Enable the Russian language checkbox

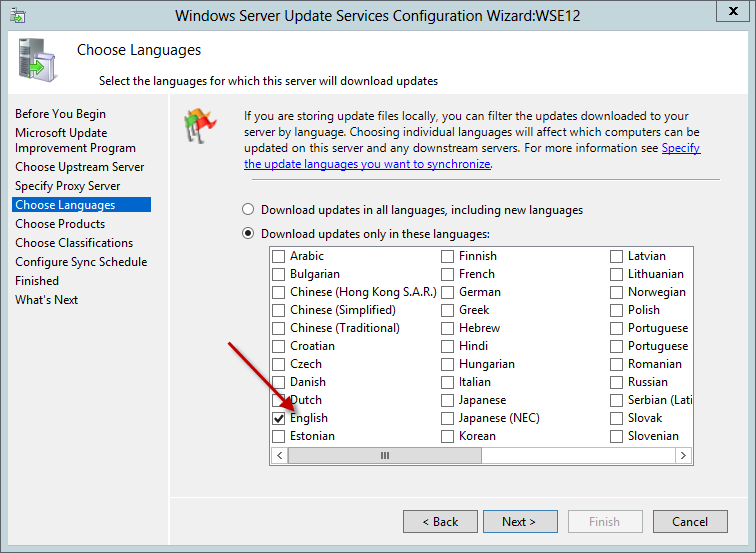click(x=617, y=382)
